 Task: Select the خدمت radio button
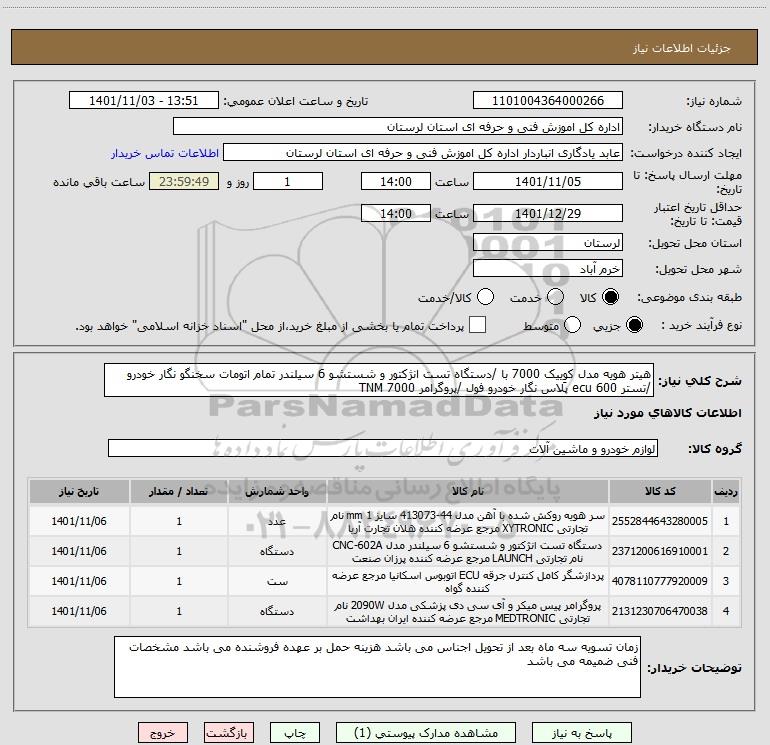point(555,297)
